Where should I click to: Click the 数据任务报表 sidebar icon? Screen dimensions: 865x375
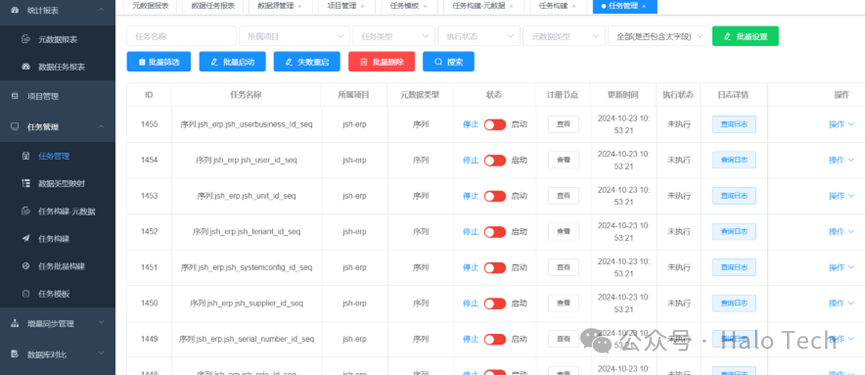point(25,67)
